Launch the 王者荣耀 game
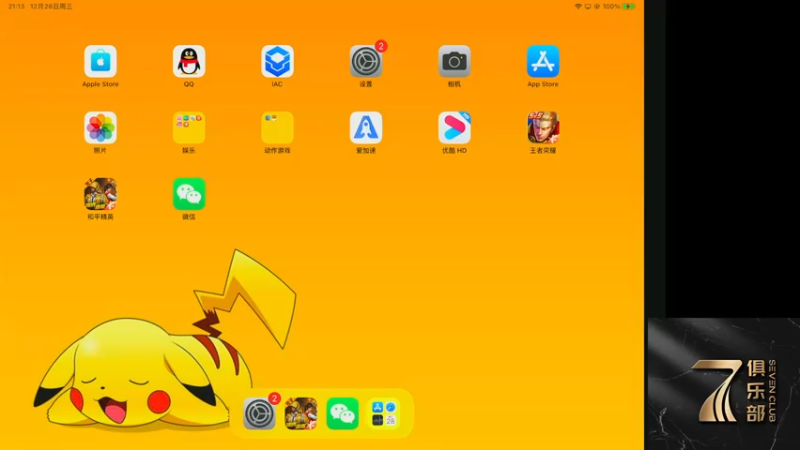 (543, 128)
